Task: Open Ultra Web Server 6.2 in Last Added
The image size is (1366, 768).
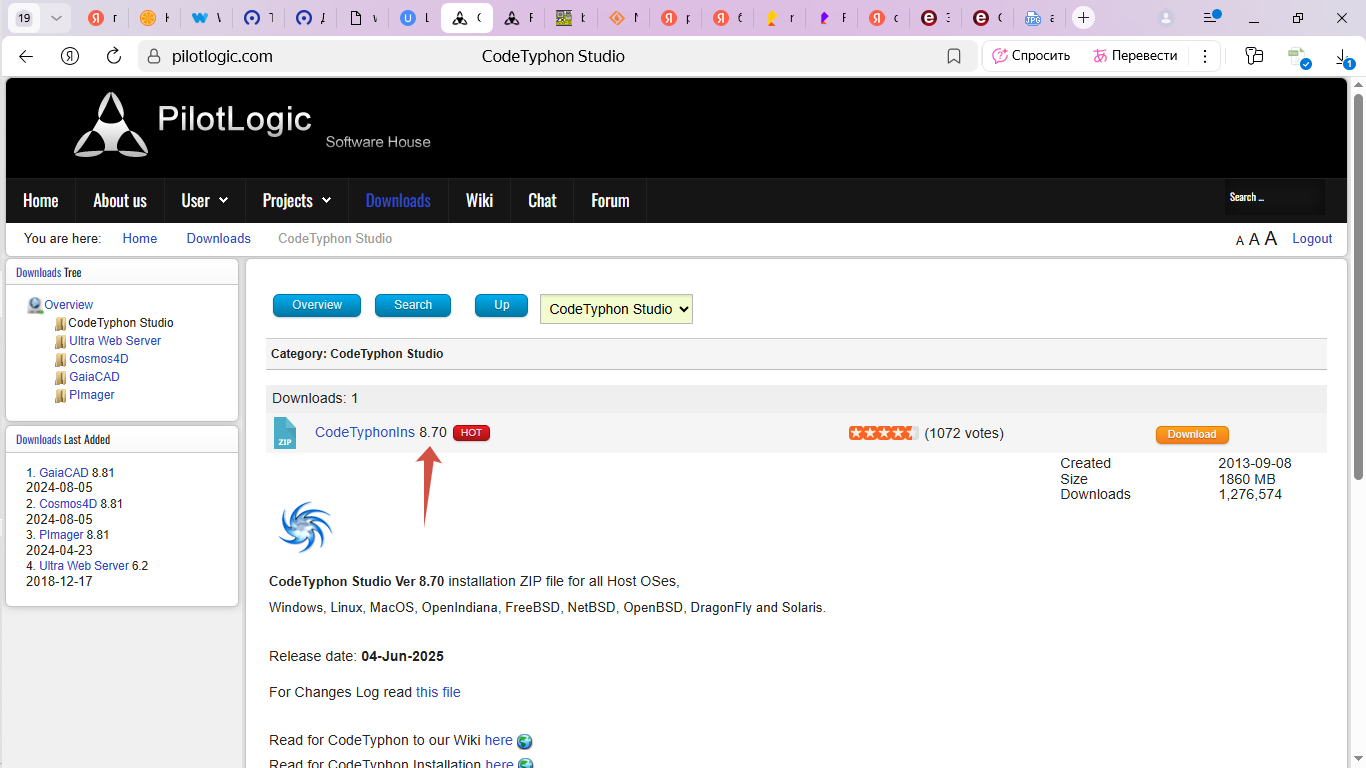Action: tap(84, 566)
